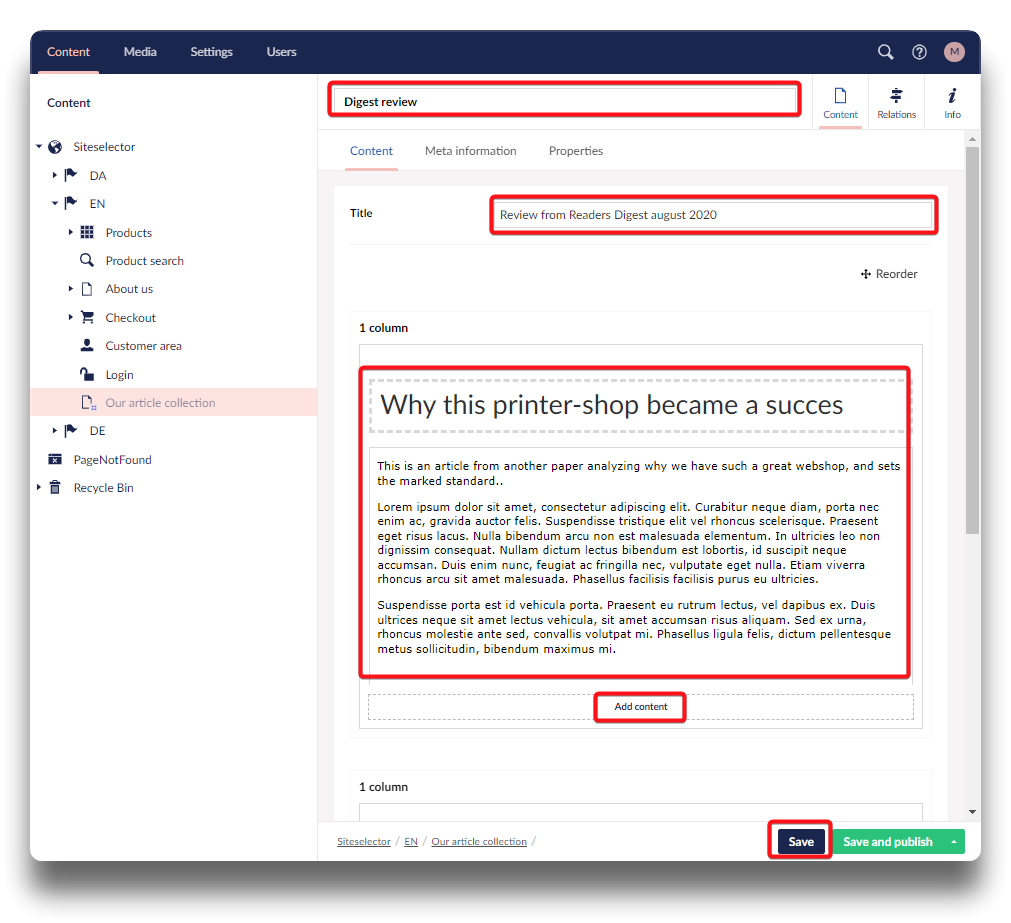Select the Content sub-tab below the name
Viewport: 1011px width, 923px height.
coord(371,151)
